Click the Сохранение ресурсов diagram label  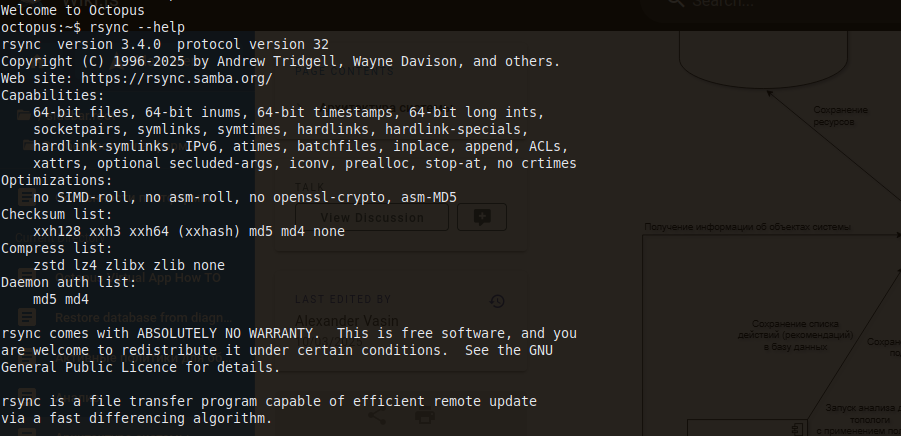(x=833, y=115)
